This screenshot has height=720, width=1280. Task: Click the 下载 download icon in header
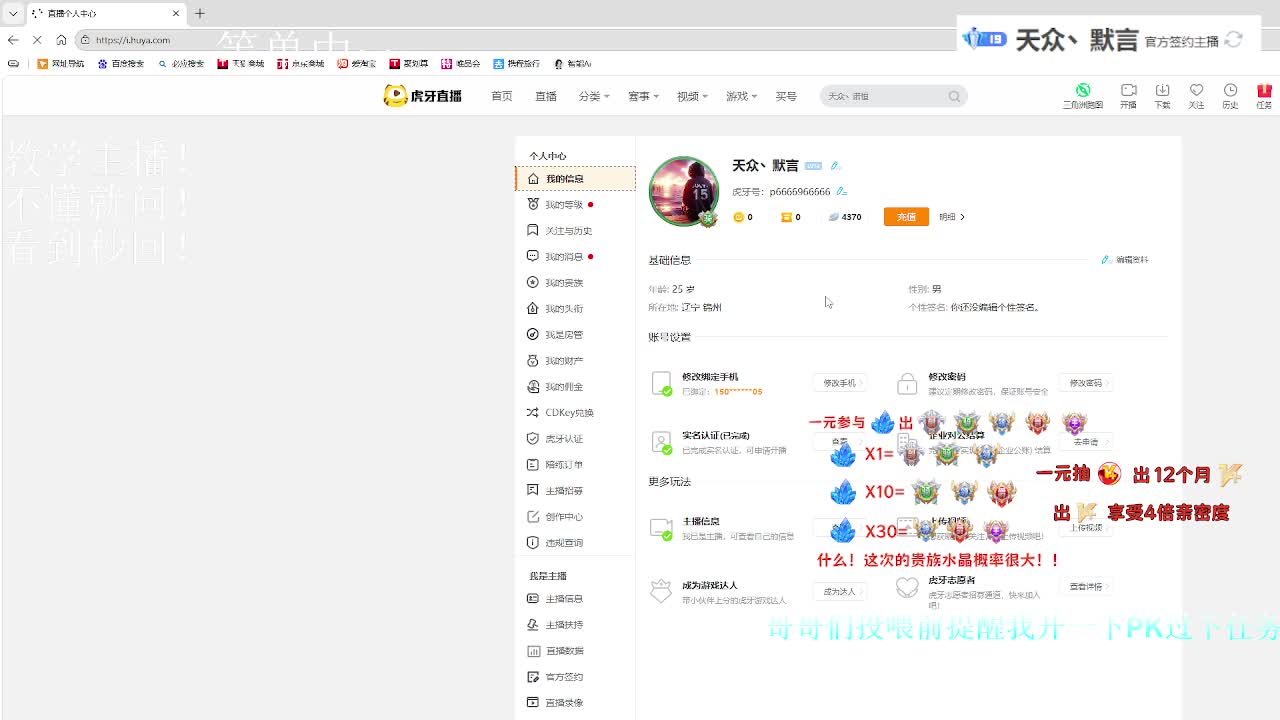pos(1162,91)
